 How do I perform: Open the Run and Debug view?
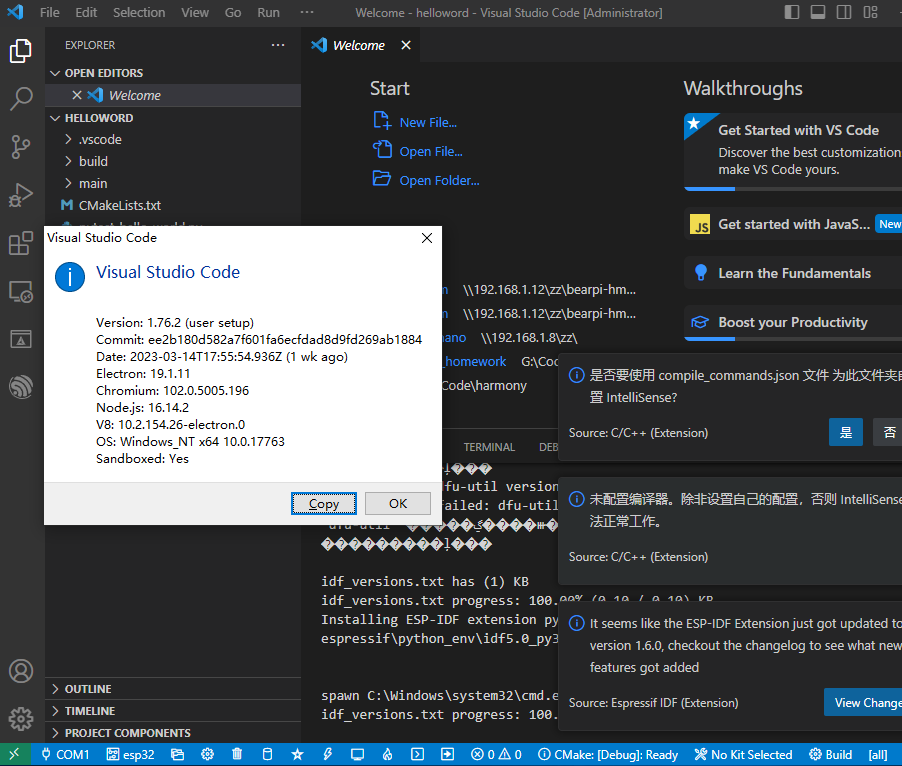20,195
